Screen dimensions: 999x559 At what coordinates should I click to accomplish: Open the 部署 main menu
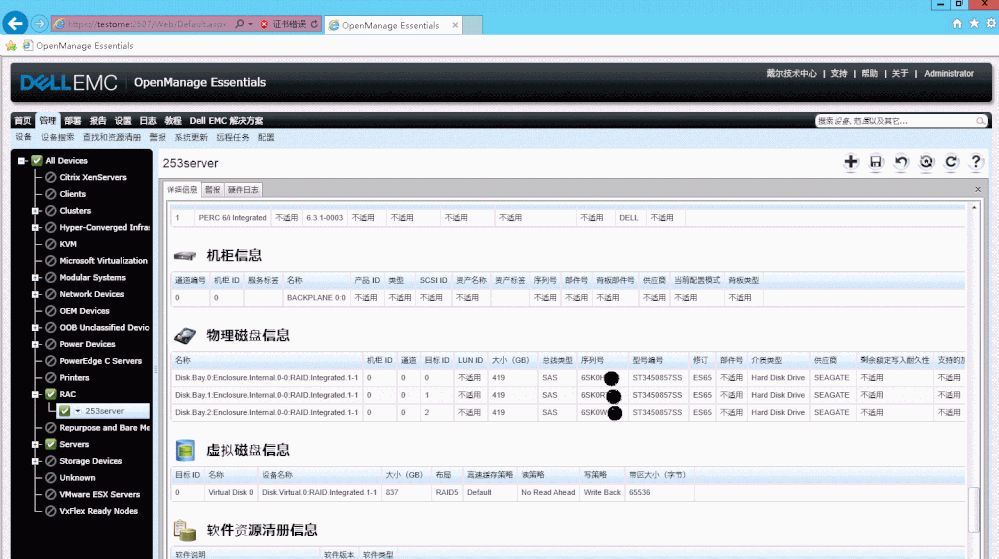point(73,120)
